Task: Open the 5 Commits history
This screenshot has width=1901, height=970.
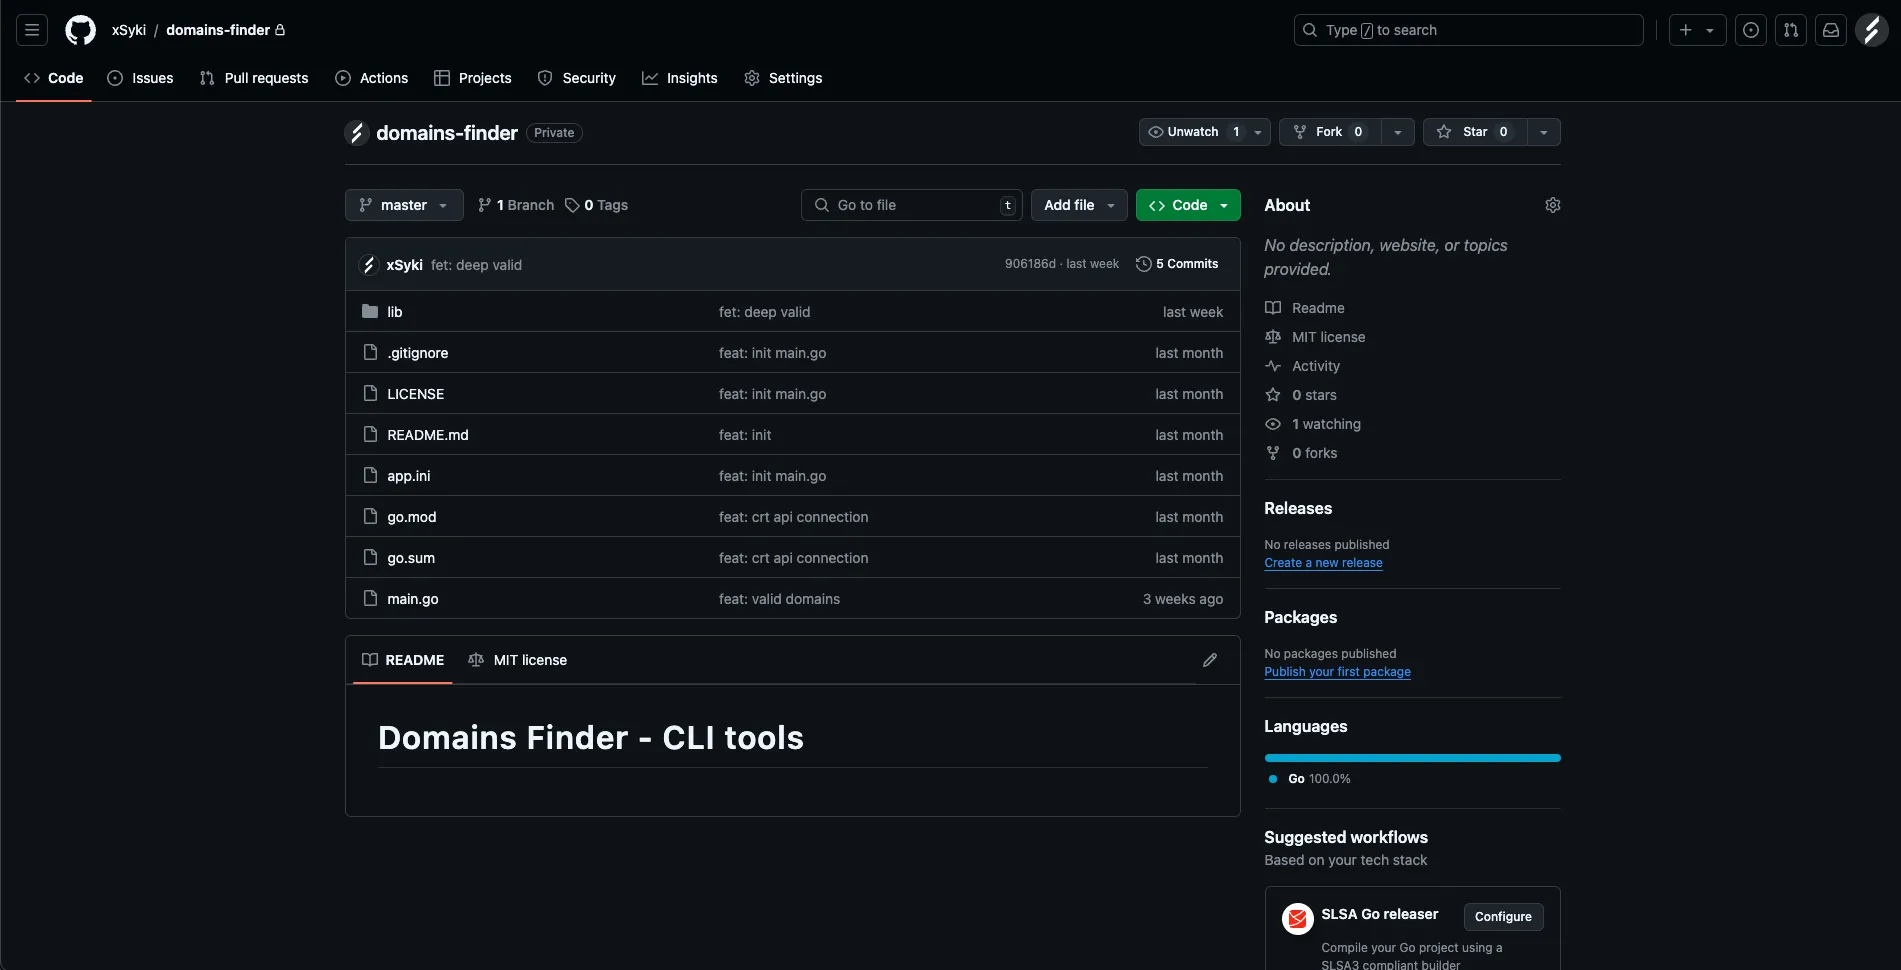Action: click(x=1177, y=264)
